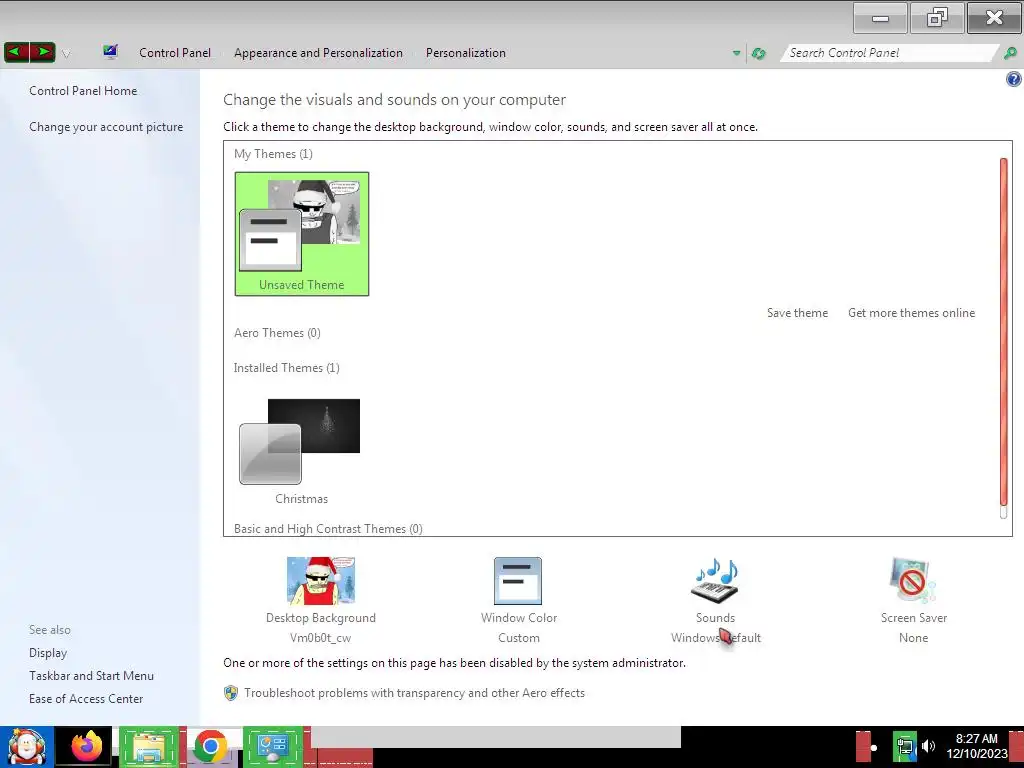Image resolution: width=1024 pixels, height=768 pixels.
Task: Go forward using the green forward arrow
Action: tap(42, 52)
